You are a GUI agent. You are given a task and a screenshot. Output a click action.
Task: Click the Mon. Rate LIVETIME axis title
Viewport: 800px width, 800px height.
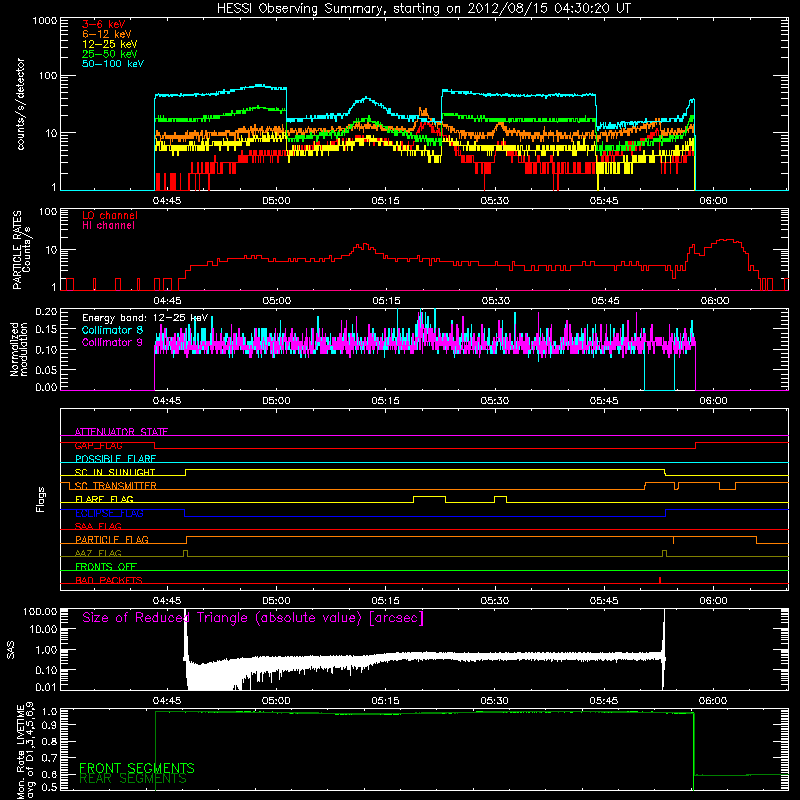26,751
